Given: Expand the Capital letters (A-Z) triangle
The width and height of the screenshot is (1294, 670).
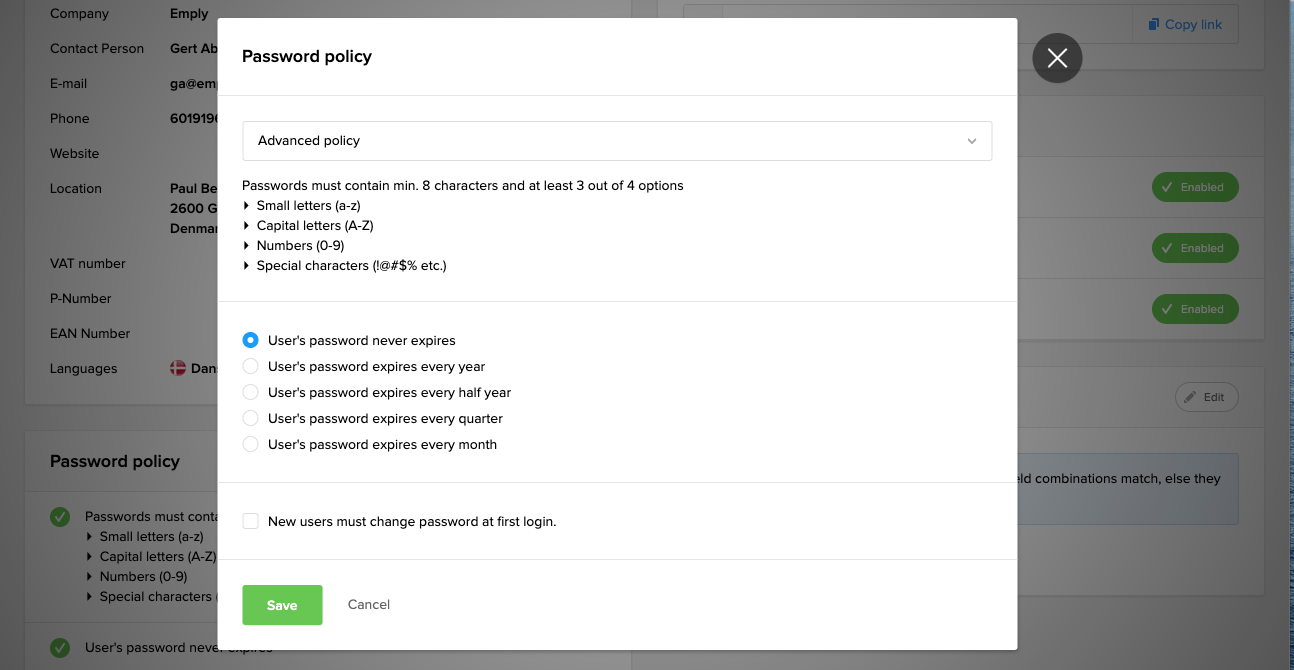Looking at the screenshot, I should coord(247,226).
